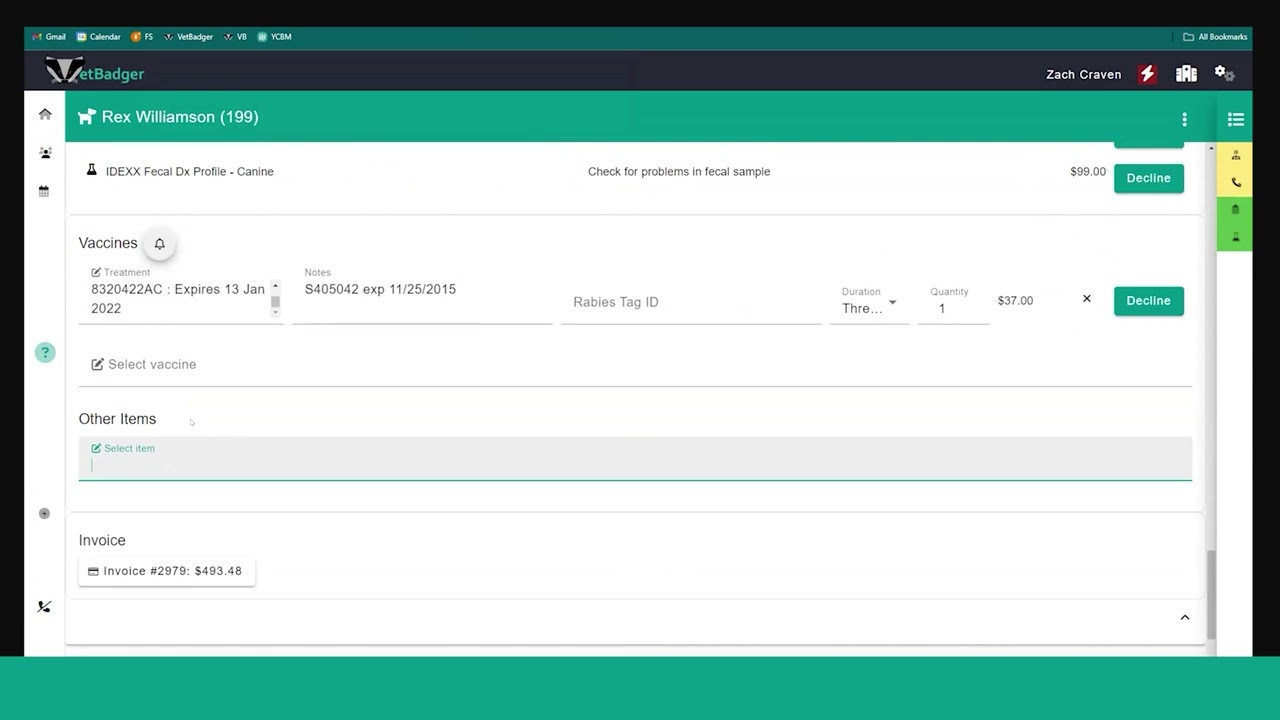
Task: Decline the IDEXX Fecal Dx Profile
Action: coord(1148,178)
